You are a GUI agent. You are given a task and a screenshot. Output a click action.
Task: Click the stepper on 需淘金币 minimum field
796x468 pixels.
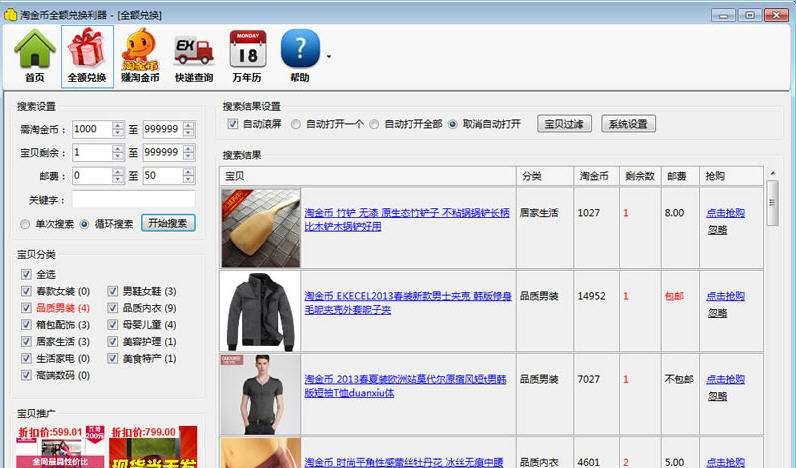[x=118, y=129]
